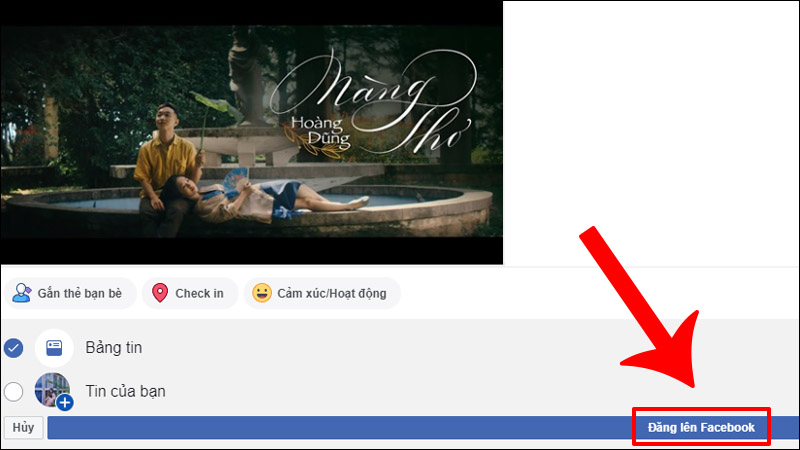Click the Tin của bạn profile story avatar
Image resolution: width=800 pixels, height=450 pixels.
click(x=53, y=390)
